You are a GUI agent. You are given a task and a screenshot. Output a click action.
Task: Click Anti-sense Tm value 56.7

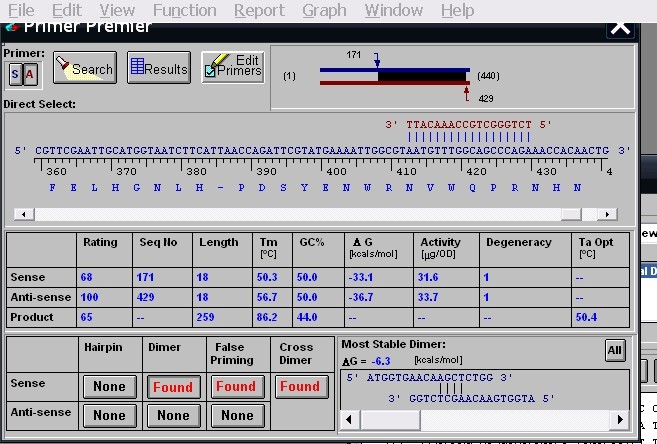pyautogui.click(x=267, y=297)
